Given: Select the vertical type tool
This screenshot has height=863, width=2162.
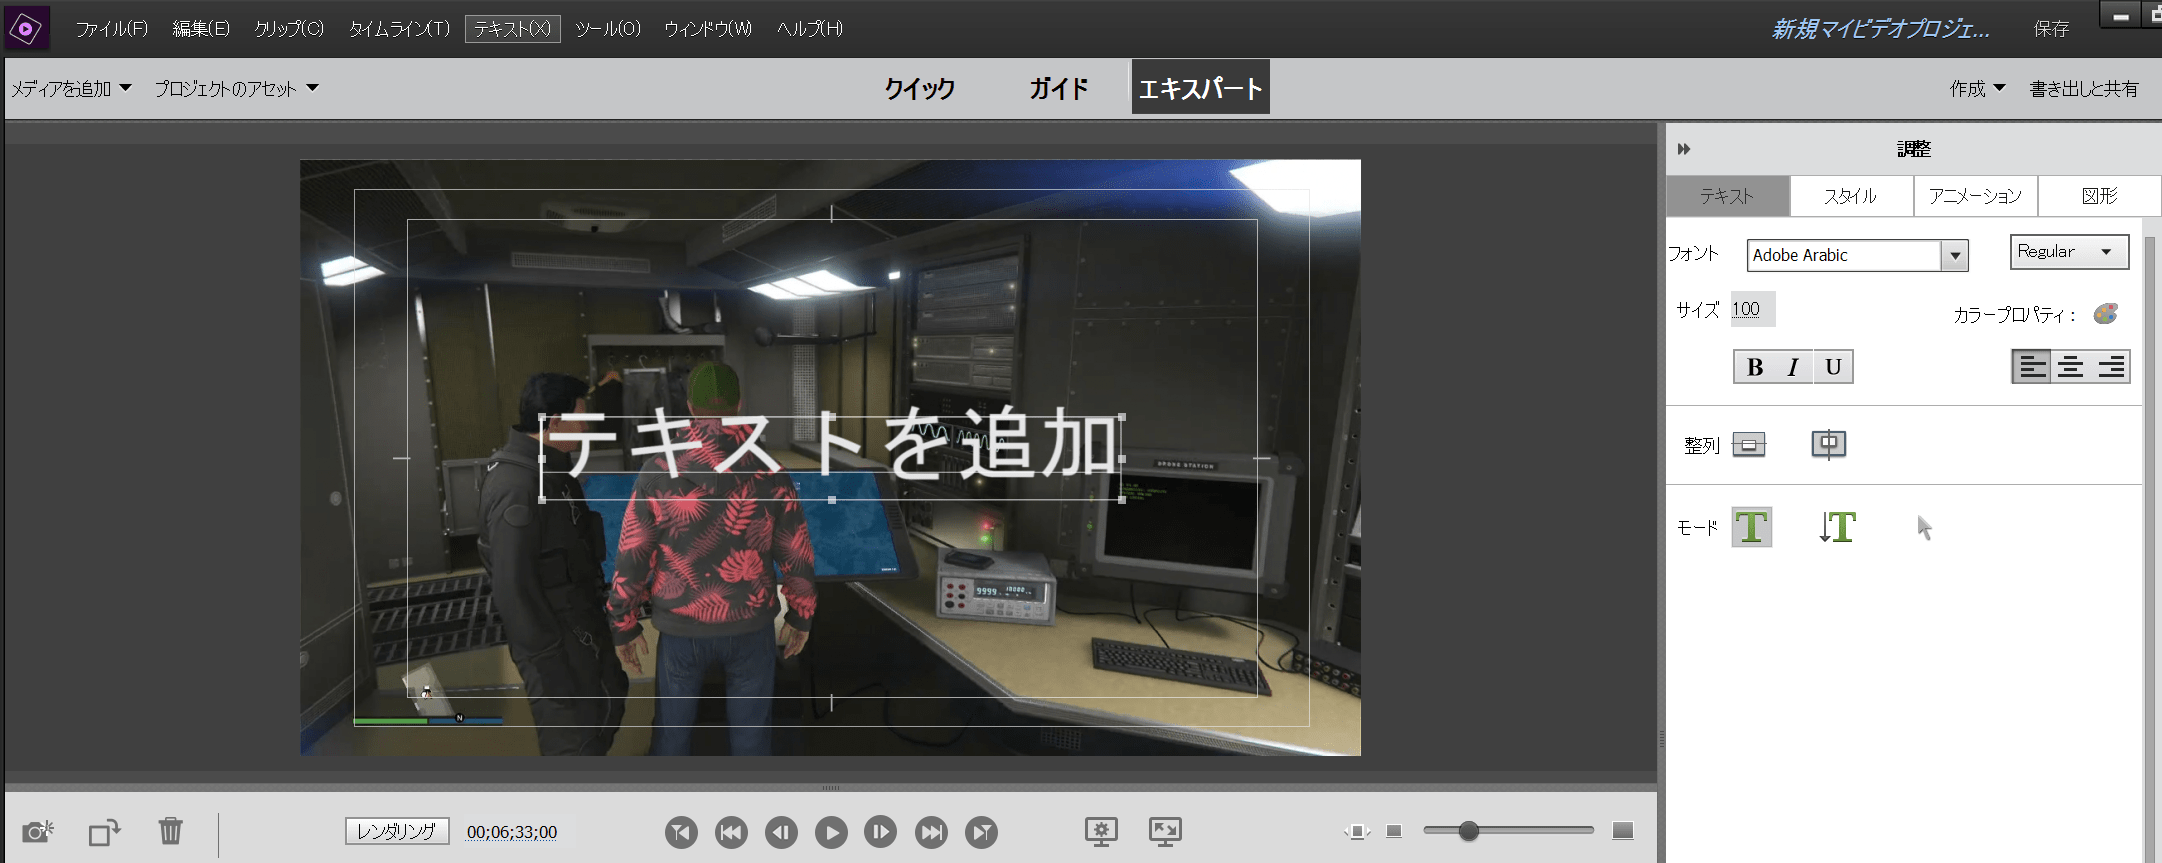Looking at the screenshot, I should click(x=1837, y=527).
